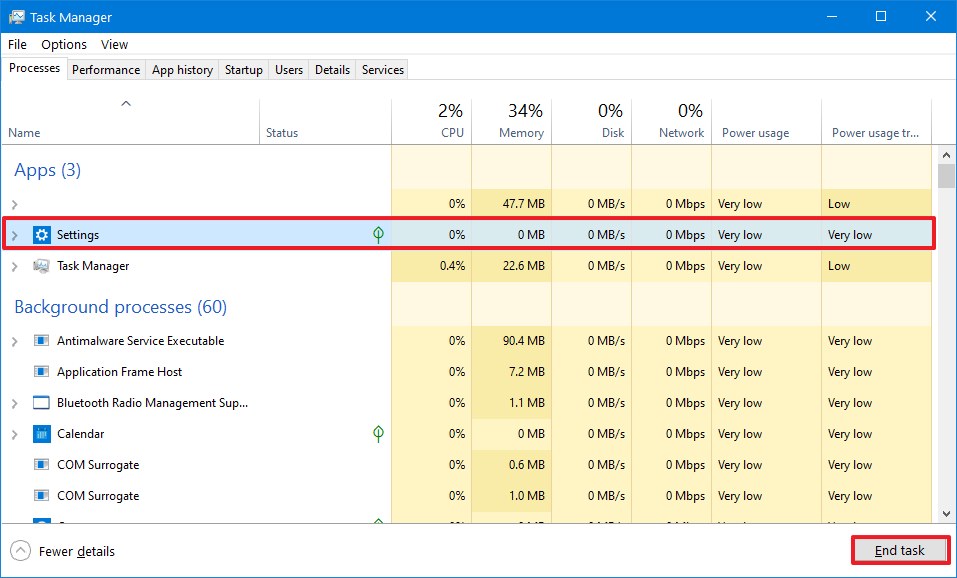This screenshot has height=578, width=957.
Task: Switch to the Services tab
Action: click(383, 70)
